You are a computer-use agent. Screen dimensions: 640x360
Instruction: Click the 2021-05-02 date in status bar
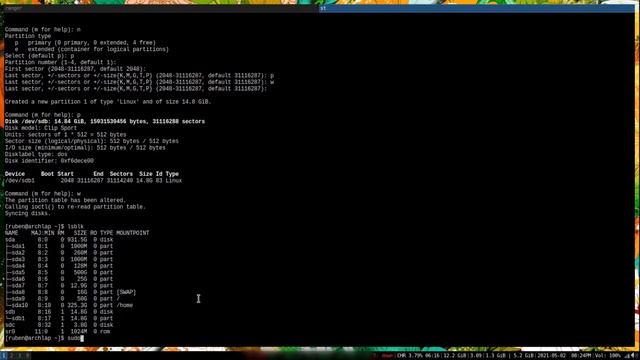pyautogui.click(x=550, y=356)
